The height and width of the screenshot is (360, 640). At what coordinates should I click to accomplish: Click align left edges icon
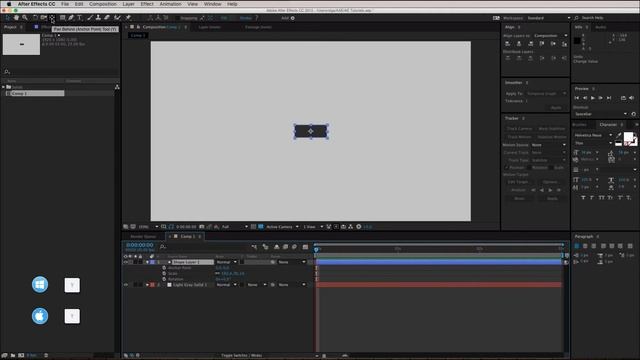tap(507, 44)
